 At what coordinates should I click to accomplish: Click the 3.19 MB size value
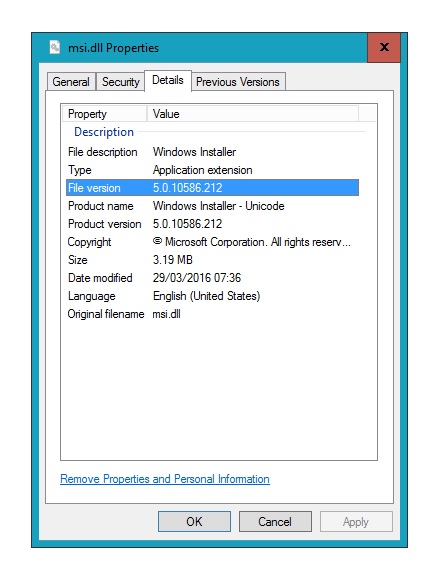(172, 260)
